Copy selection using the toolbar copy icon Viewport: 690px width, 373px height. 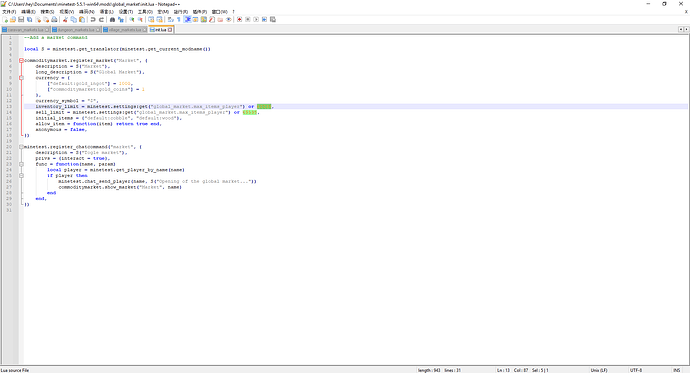coord(73,19)
